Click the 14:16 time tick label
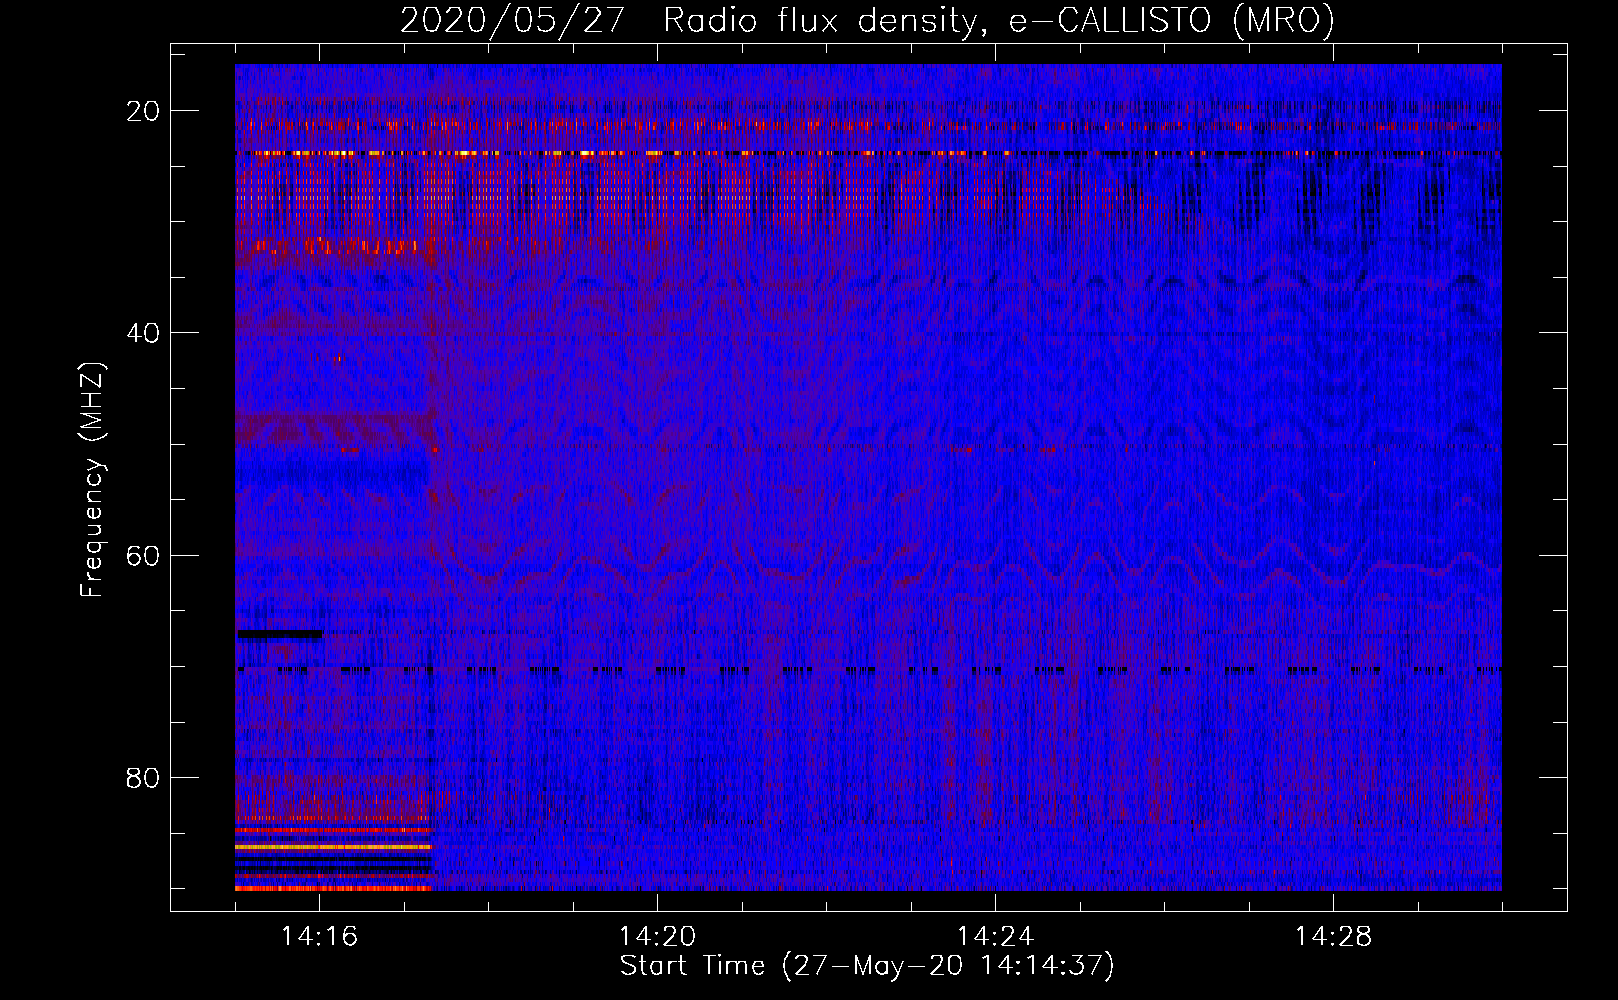 click(319, 936)
